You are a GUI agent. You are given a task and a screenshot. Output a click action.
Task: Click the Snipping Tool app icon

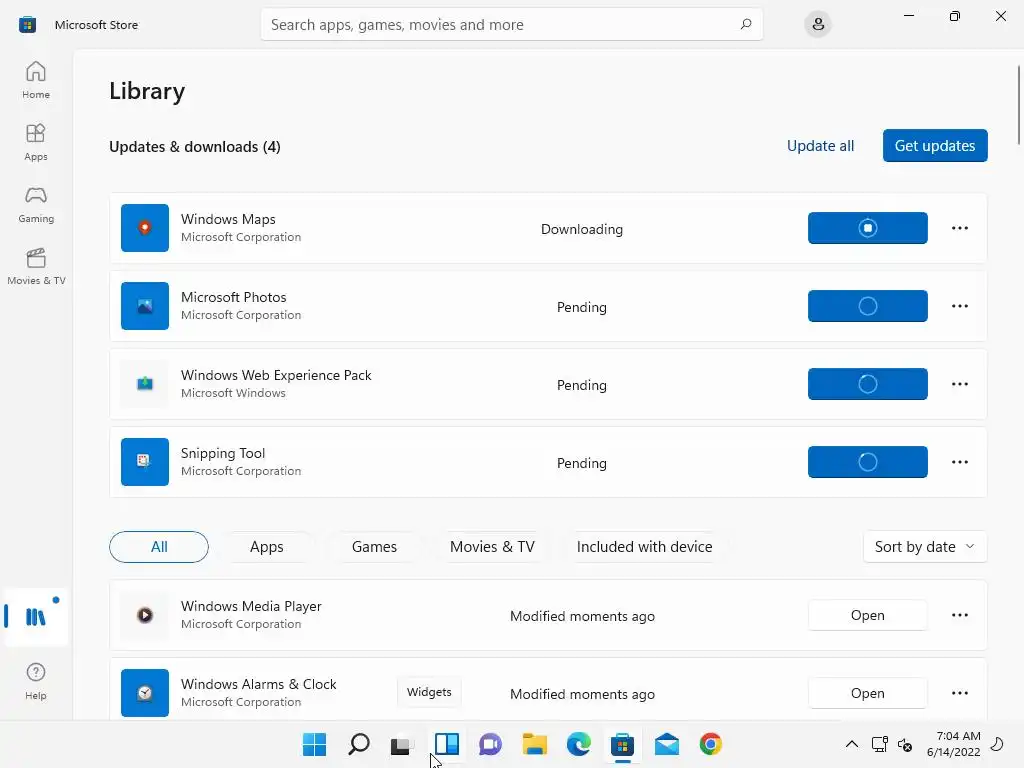tap(145, 462)
